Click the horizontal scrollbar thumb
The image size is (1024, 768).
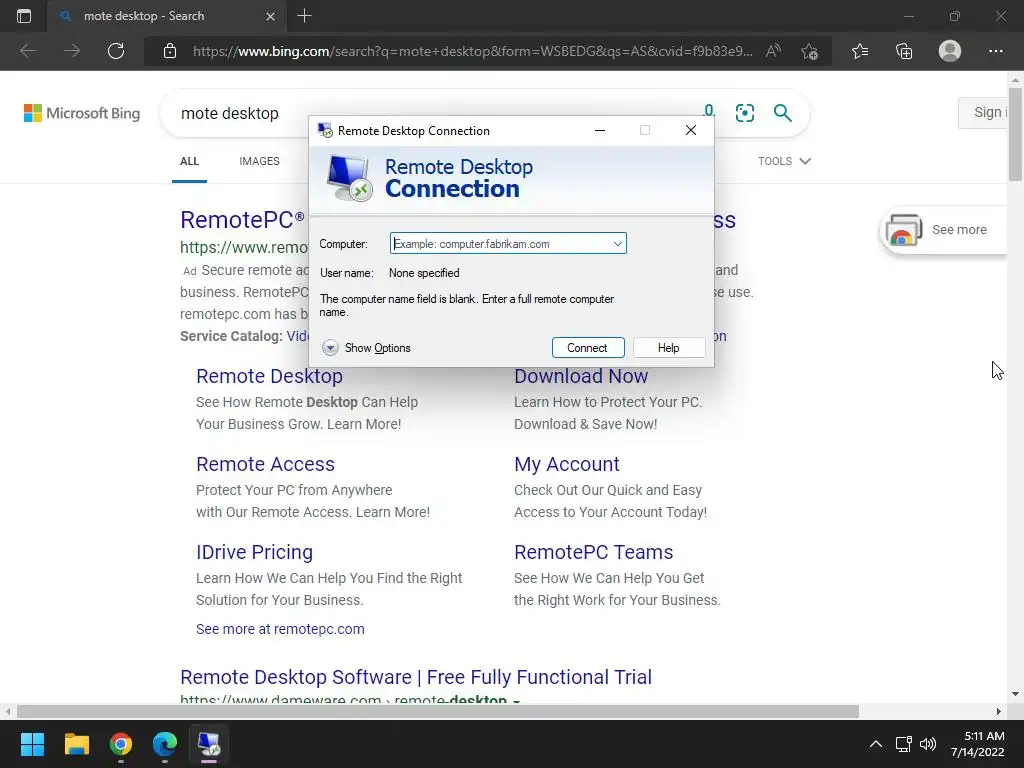438,711
